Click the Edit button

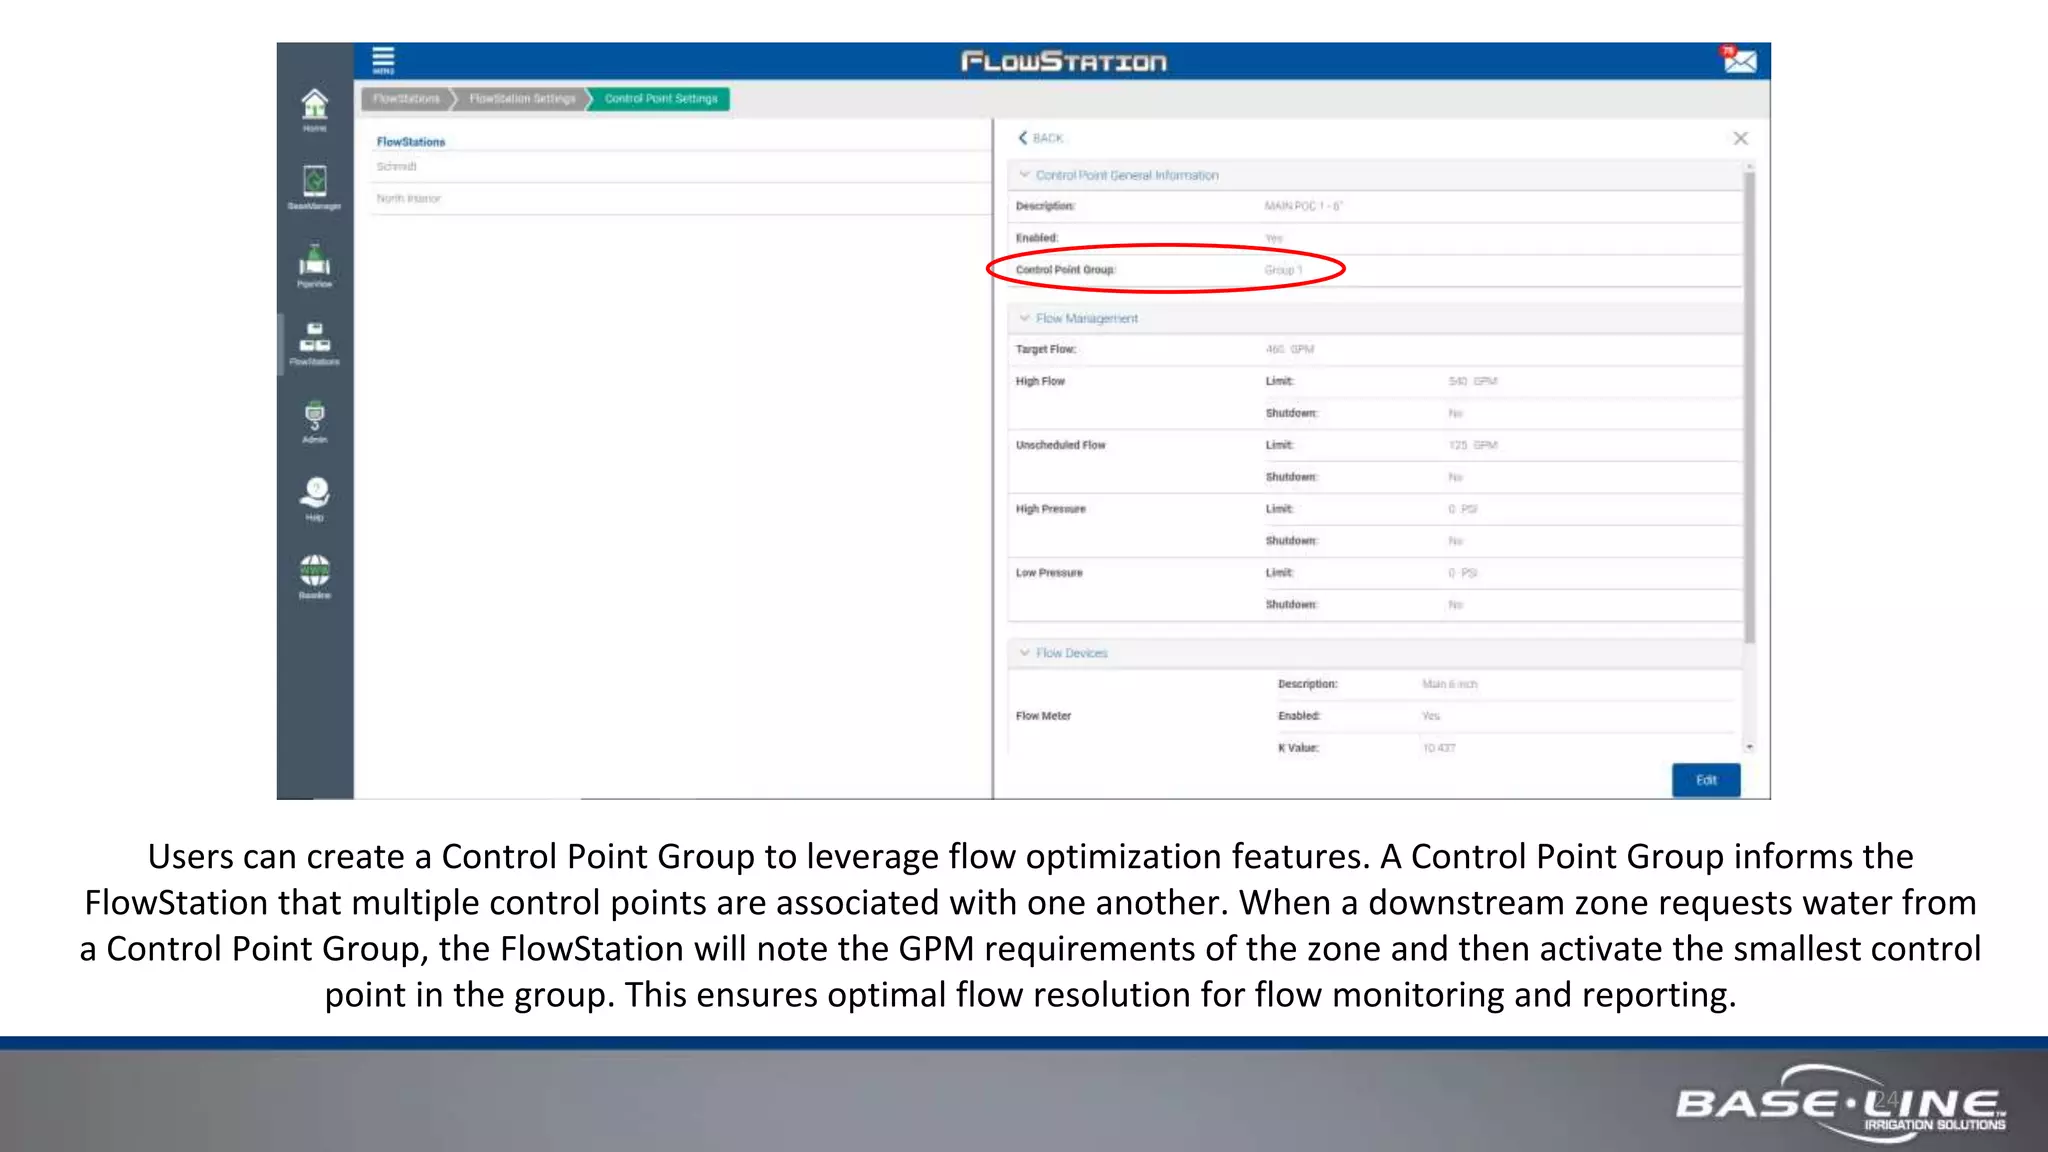[x=1706, y=780]
